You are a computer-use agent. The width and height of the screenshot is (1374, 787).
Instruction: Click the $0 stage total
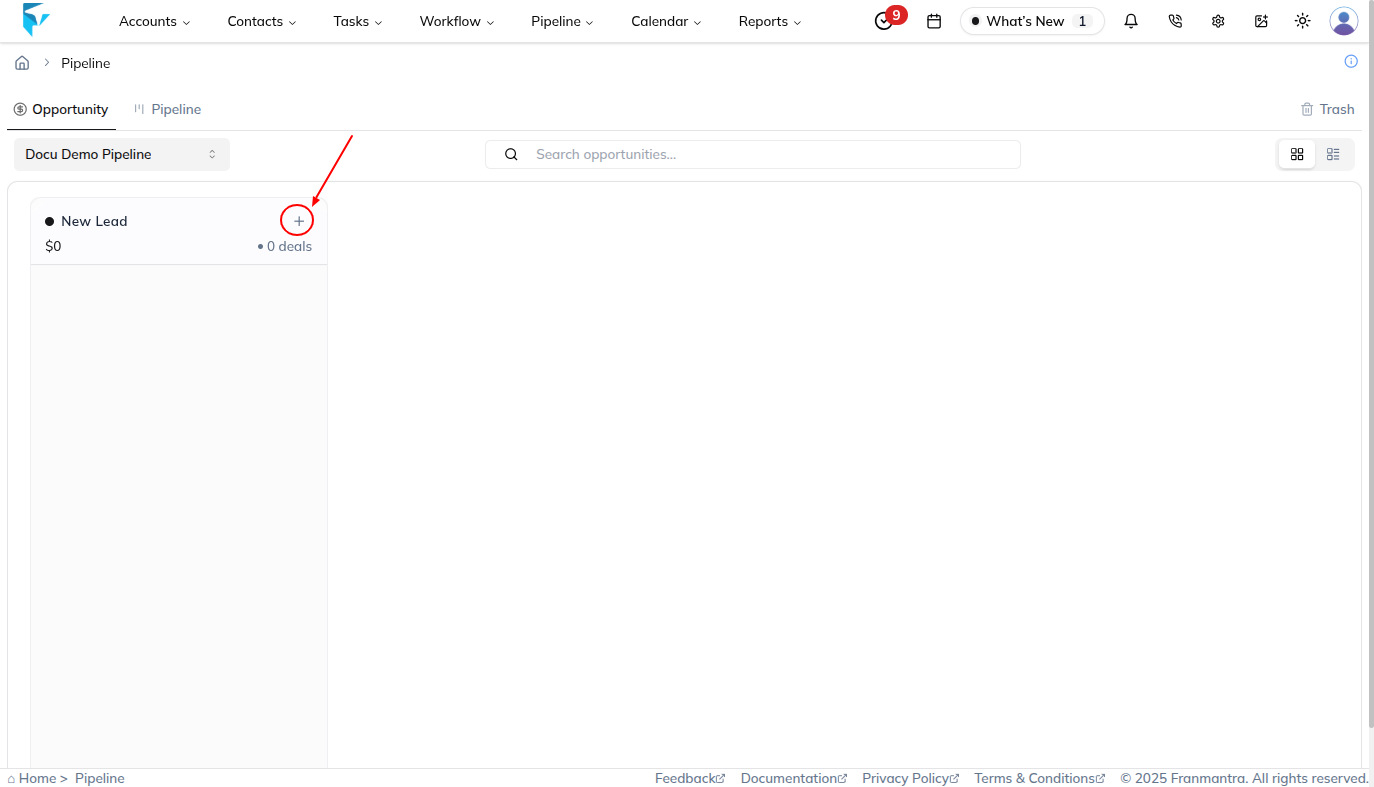[x=53, y=246]
